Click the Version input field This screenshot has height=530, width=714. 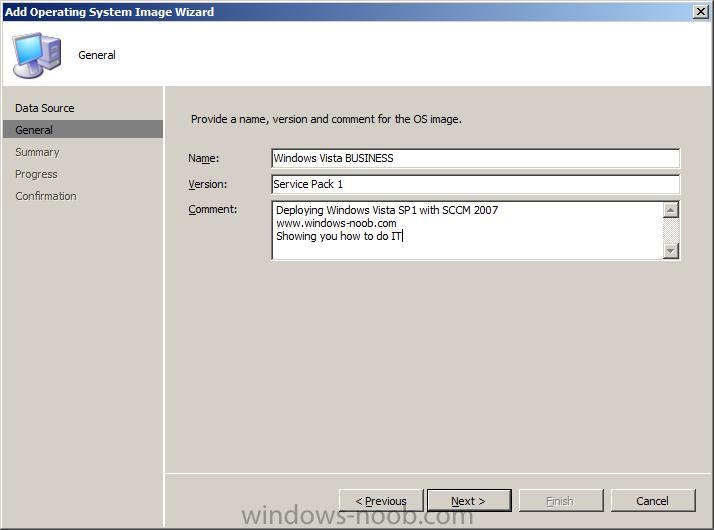click(x=475, y=184)
